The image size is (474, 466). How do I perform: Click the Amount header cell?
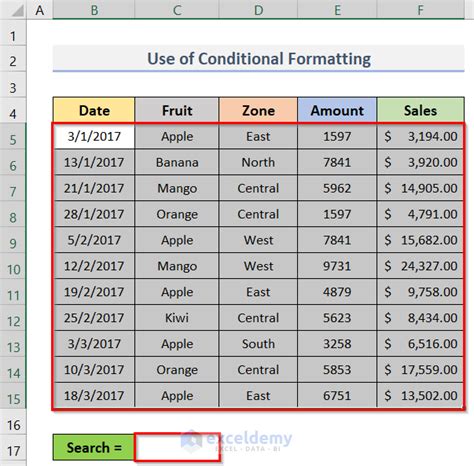[x=337, y=110]
